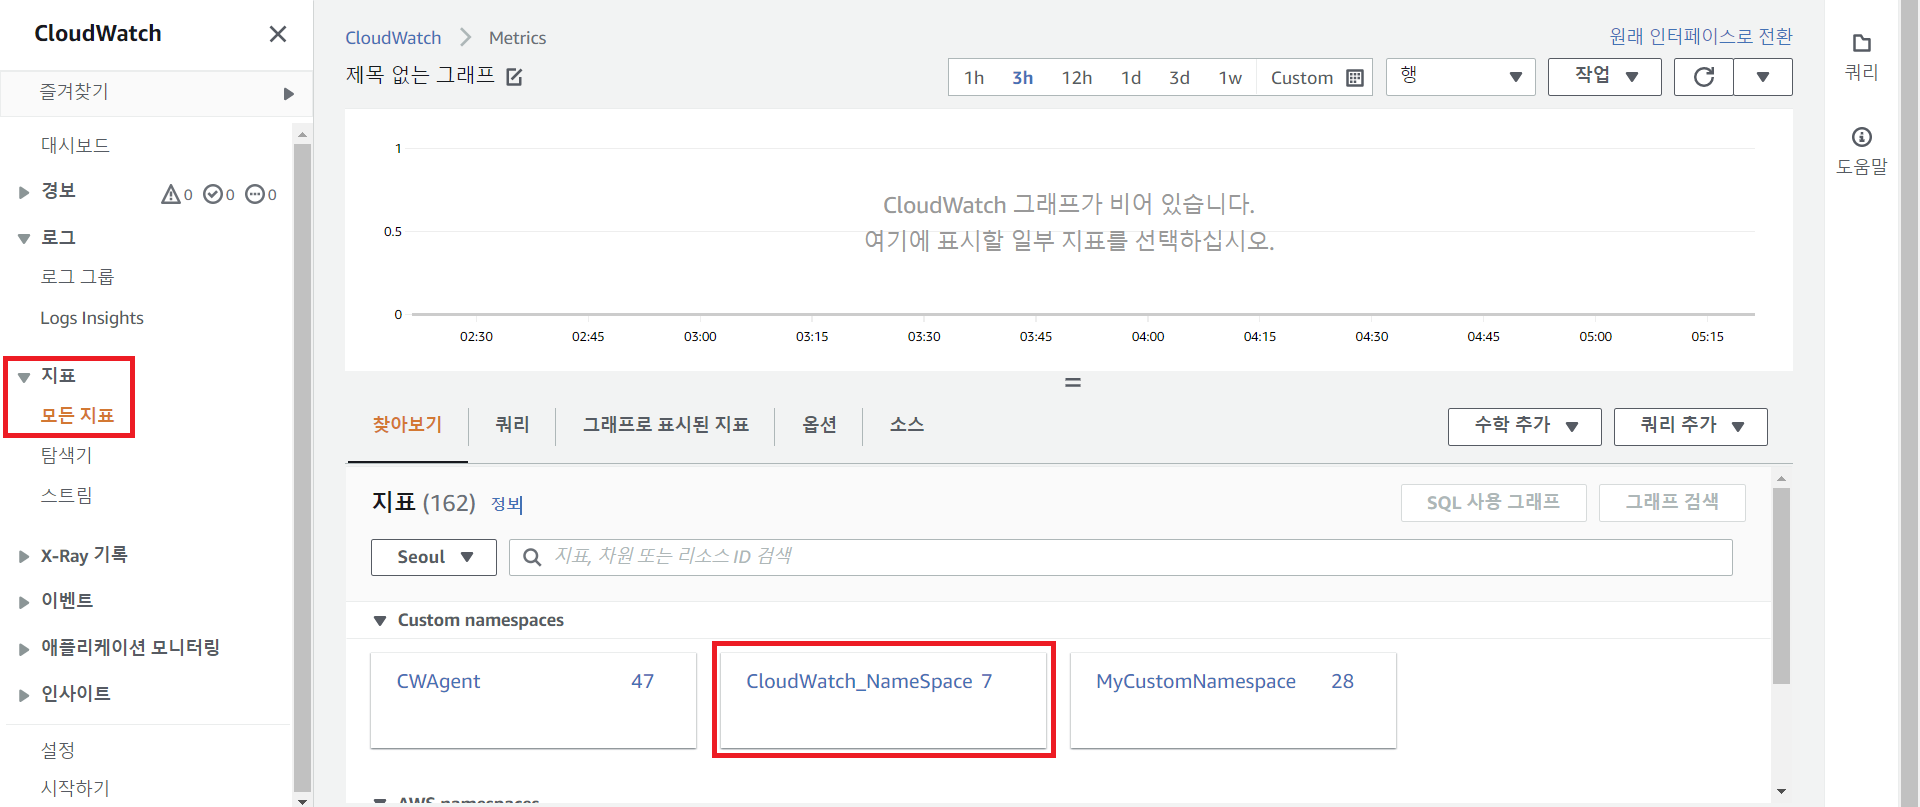Open 로그 그룹 in the sidebar

tap(77, 277)
